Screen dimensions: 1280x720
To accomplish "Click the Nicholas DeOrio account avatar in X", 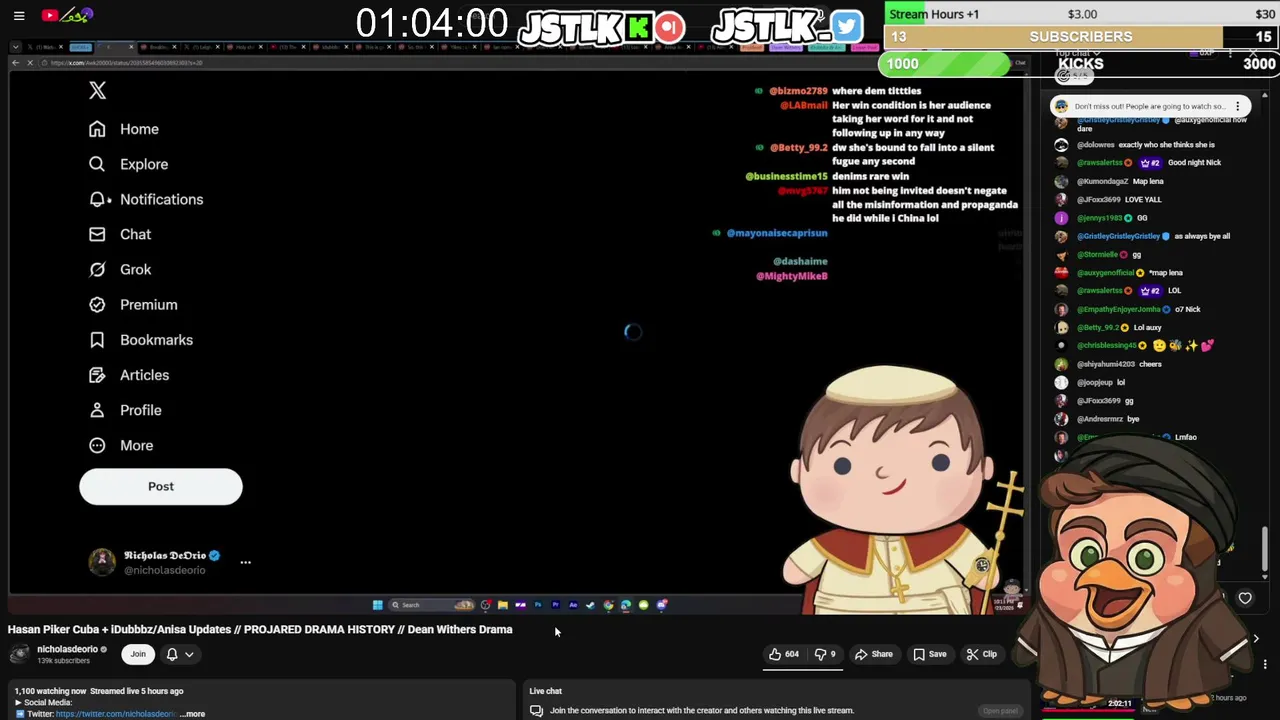I will point(102,562).
